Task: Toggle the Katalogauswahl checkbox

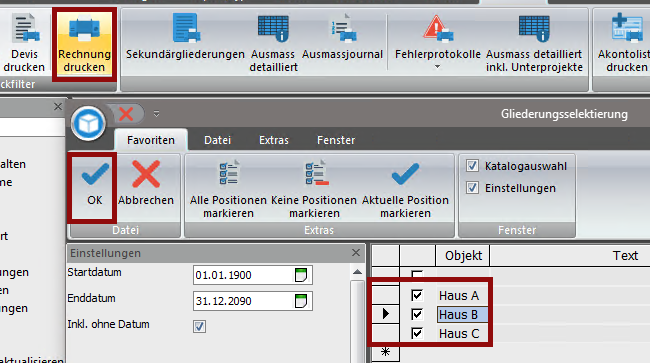Action: pyautogui.click(x=472, y=166)
